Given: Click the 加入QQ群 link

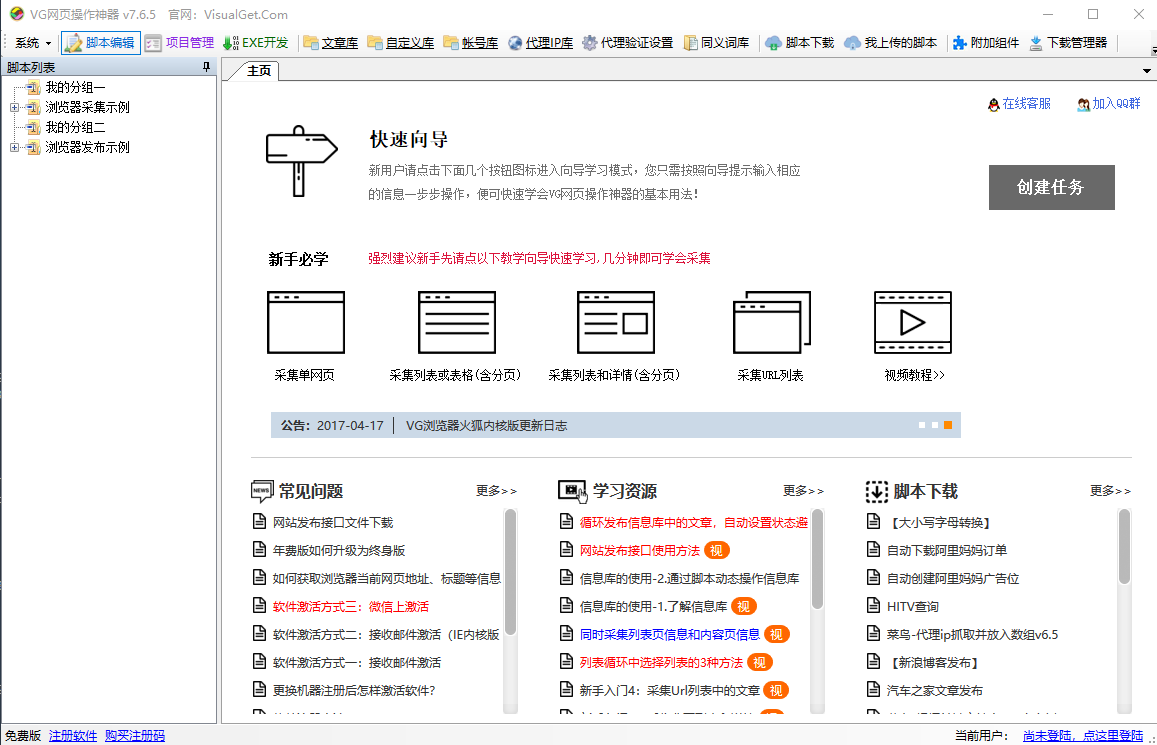Looking at the screenshot, I should coord(1108,104).
